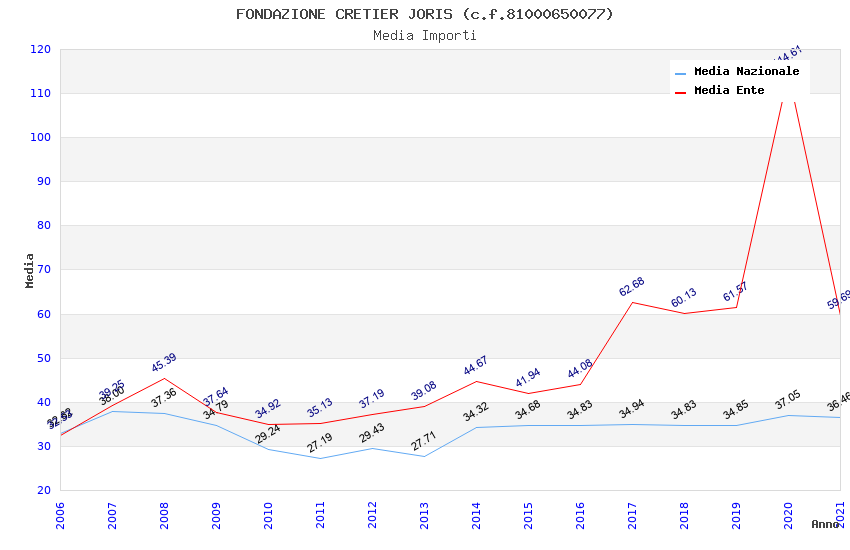Click the 110 value on the y-axis
The width and height of the screenshot is (850, 550).
(x=41, y=93)
